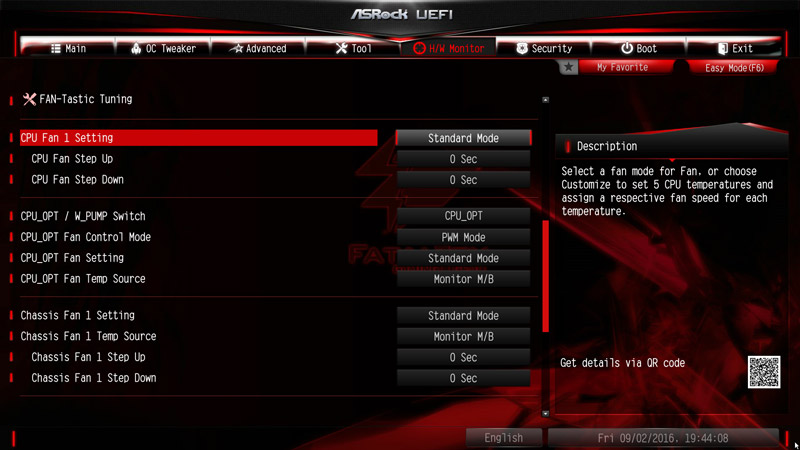
Task: Click the power icon on the Boot tab
Action: click(627, 48)
